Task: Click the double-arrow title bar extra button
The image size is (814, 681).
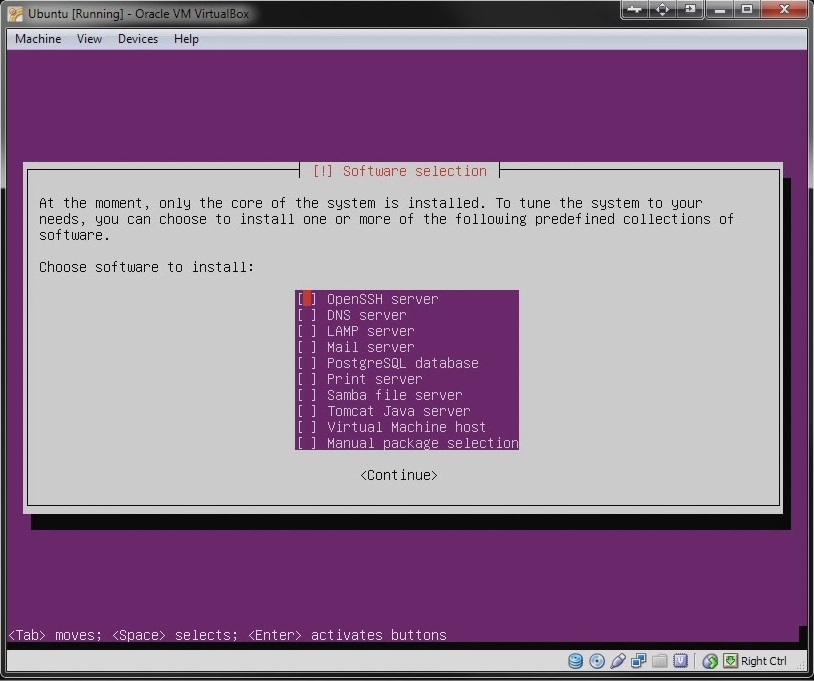Action: (x=635, y=9)
